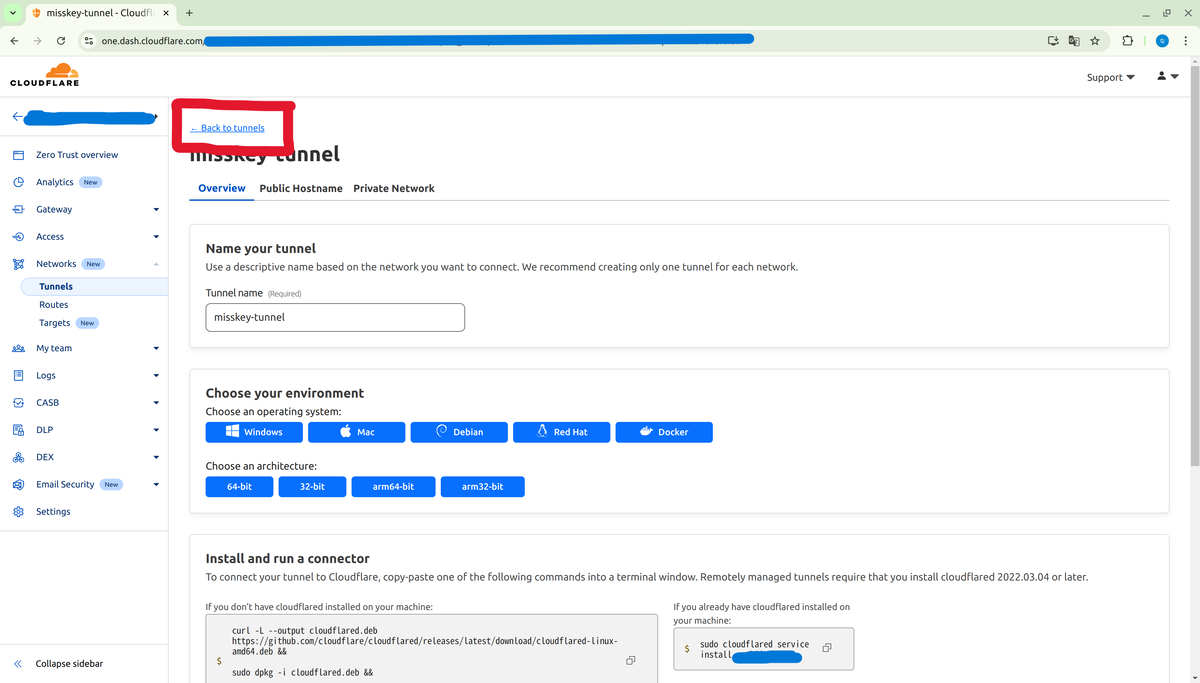1200x683 pixels.
Task: Open Routes in the Networks submenu
Action: (54, 305)
